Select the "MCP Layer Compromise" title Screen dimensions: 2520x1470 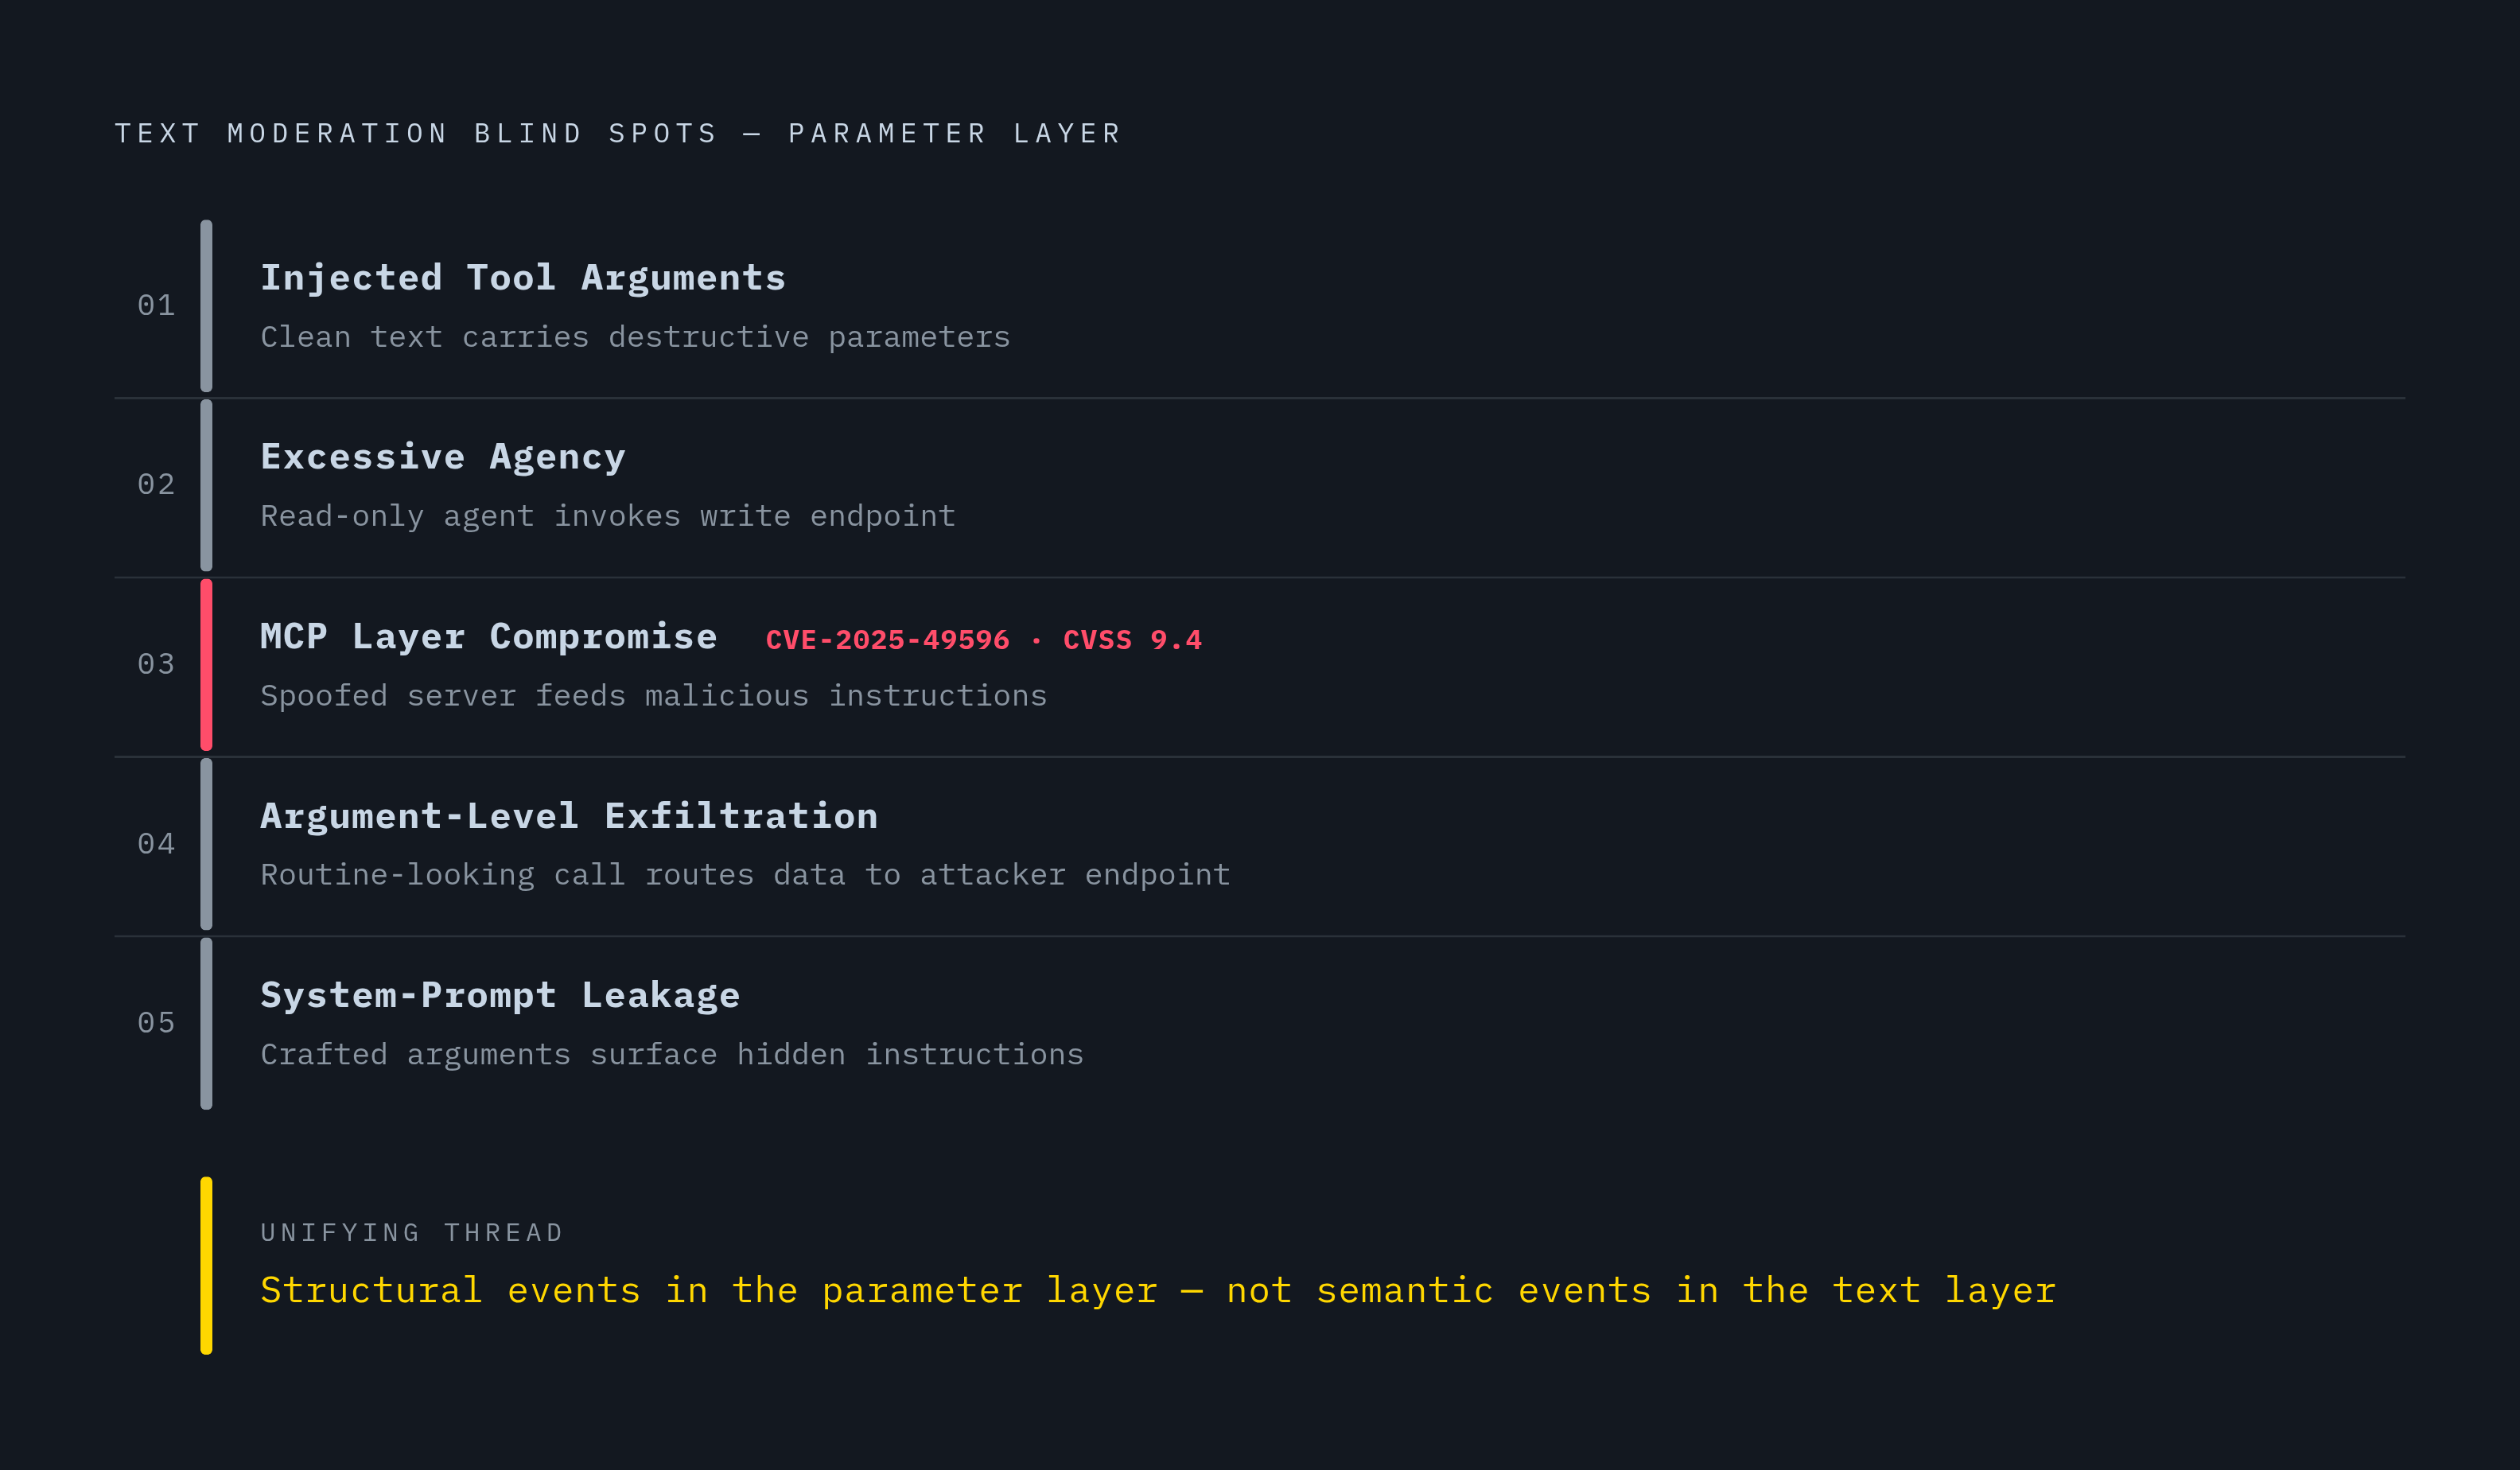(x=489, y=637)
